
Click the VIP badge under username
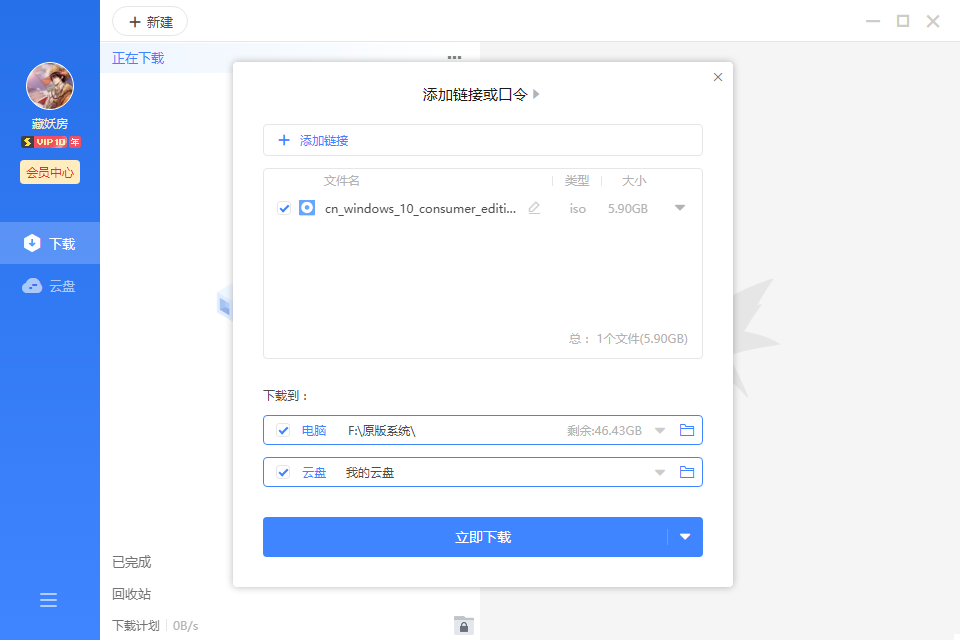50,142
